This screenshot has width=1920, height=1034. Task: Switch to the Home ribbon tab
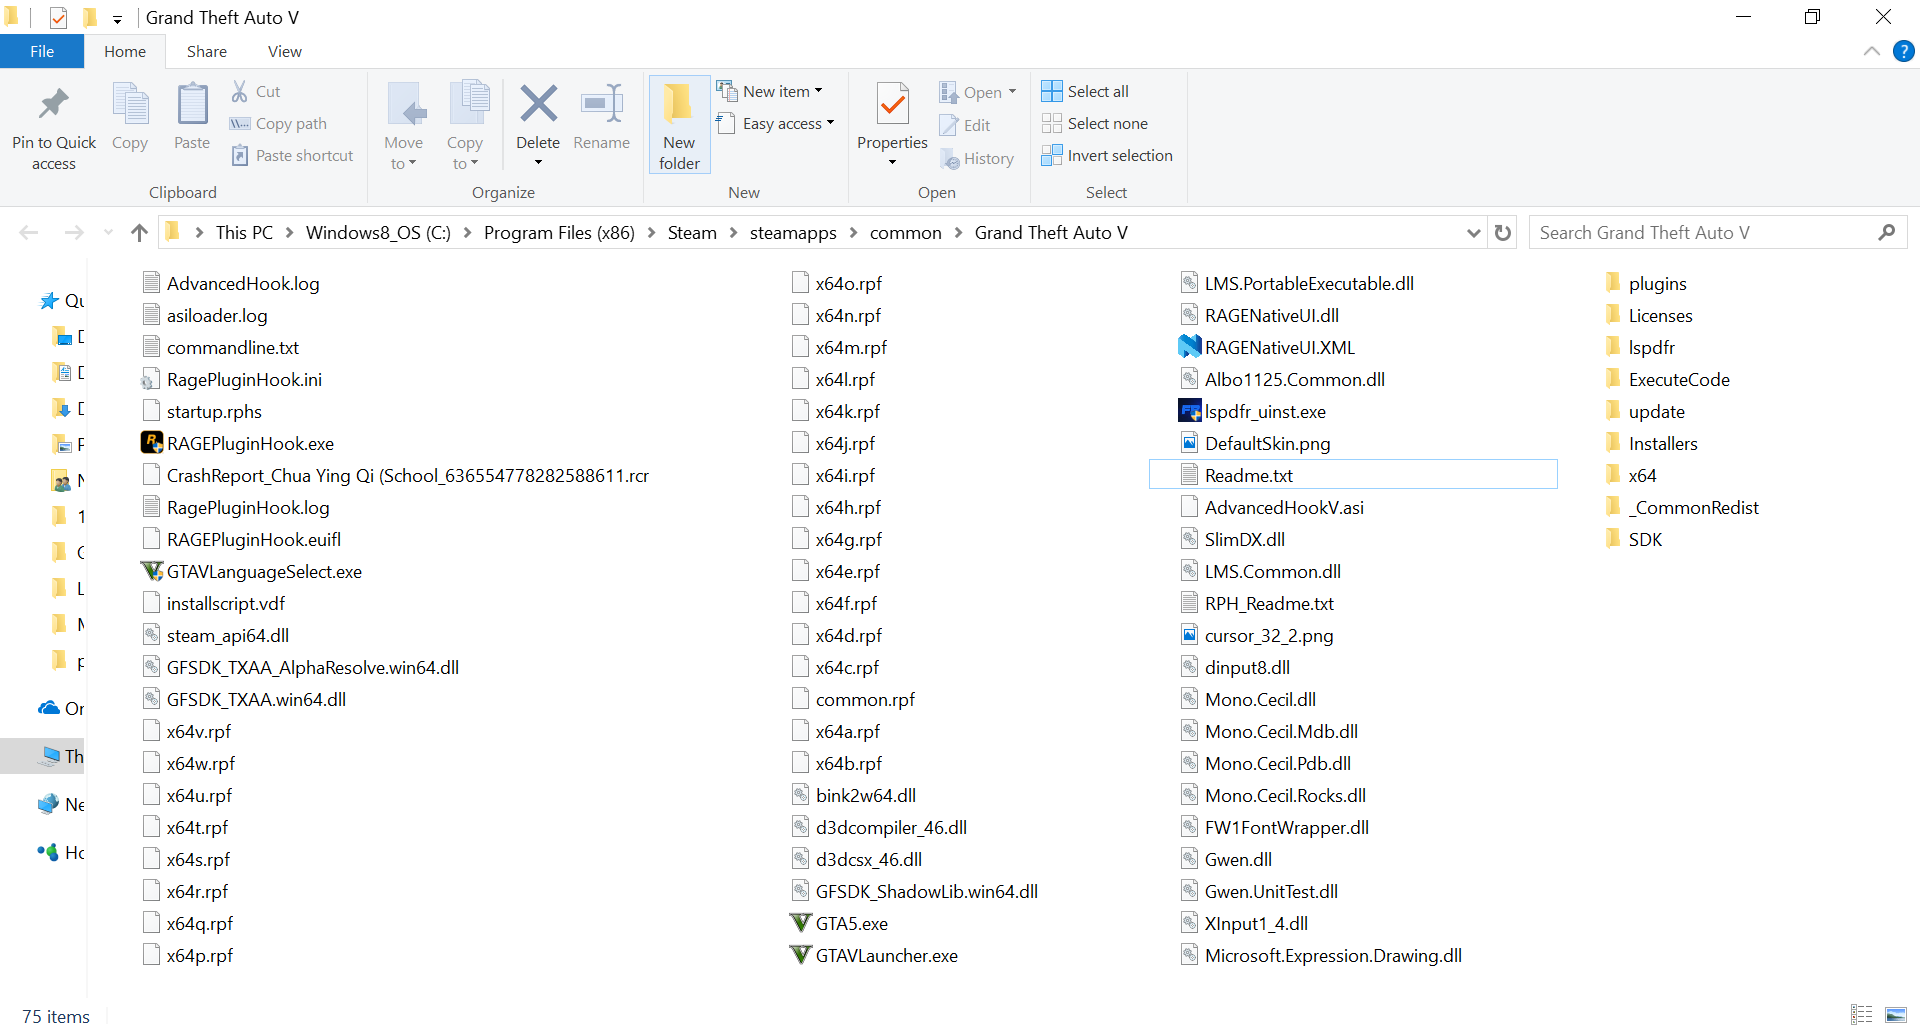(x=125, y=51)
